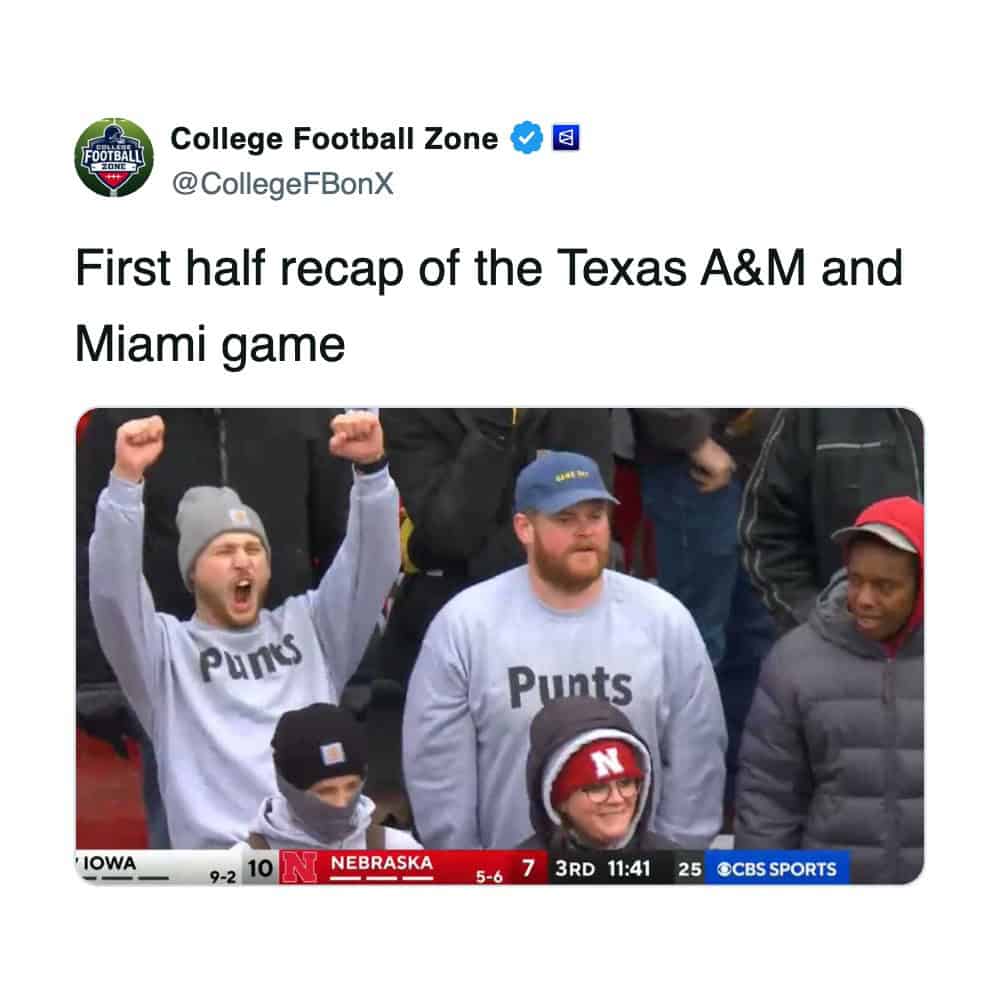
Task: Click Nebraska's score of 7
Action: pos(526,868)
